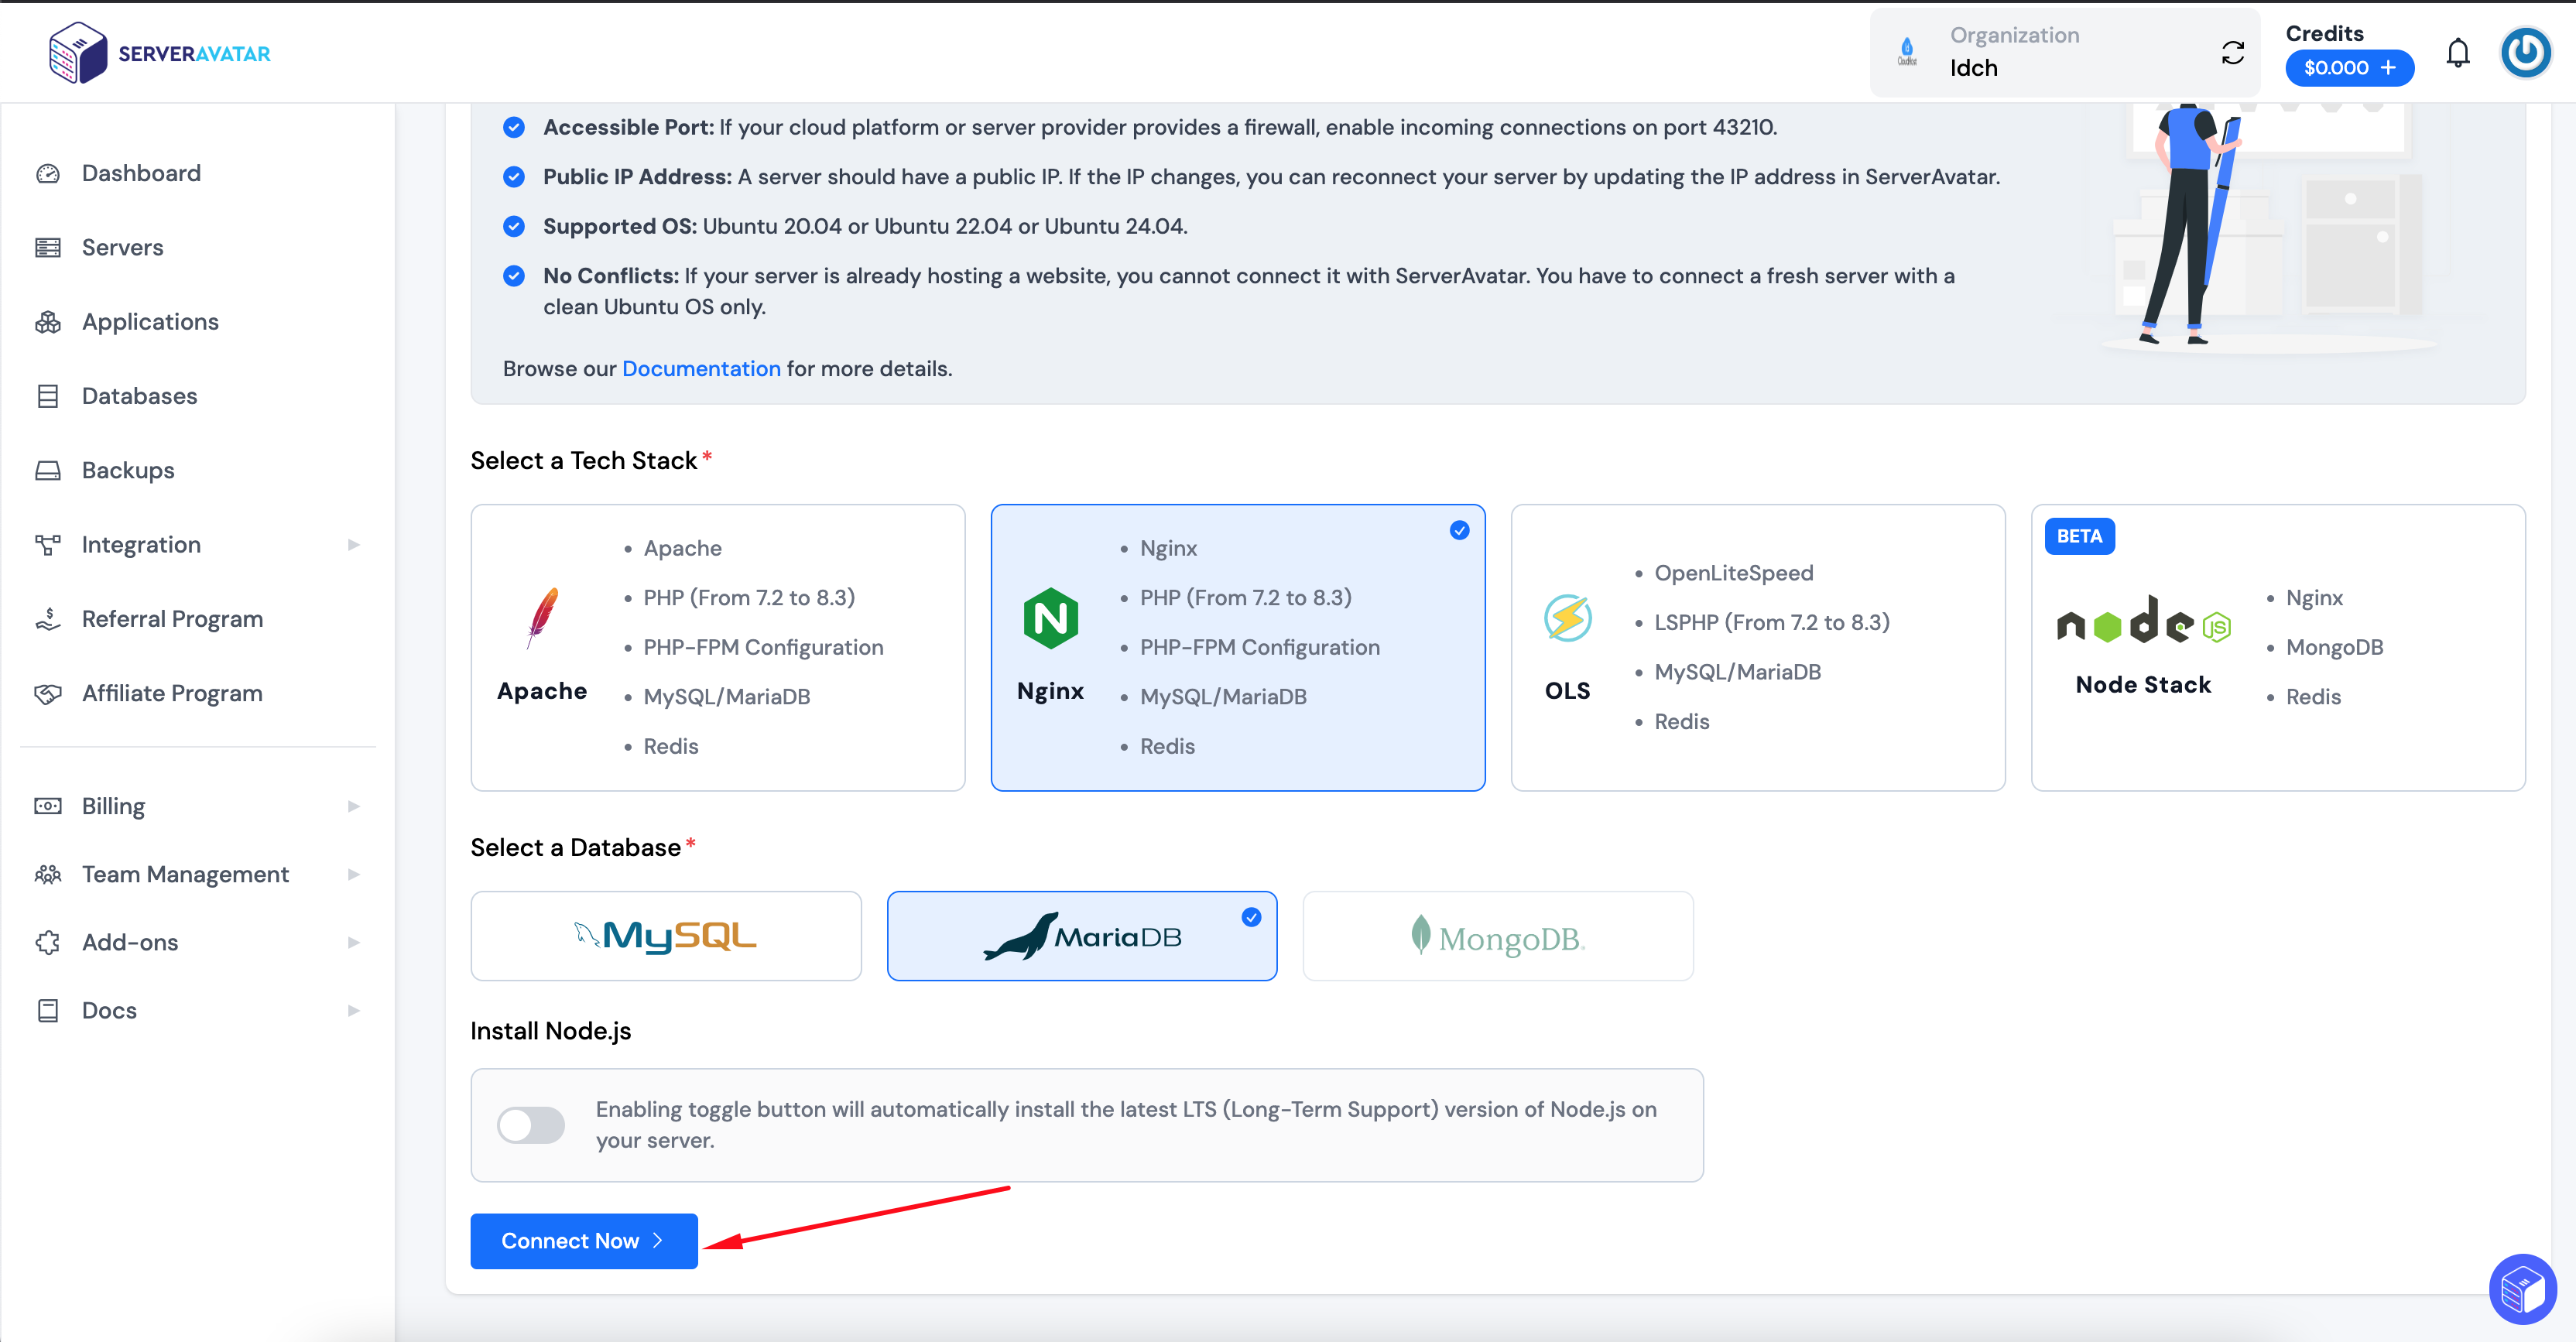The image size is (2576, 1342).
Task: Click "MongoDB" bullet in Node Stack card
Action: tap(2334, 647)
